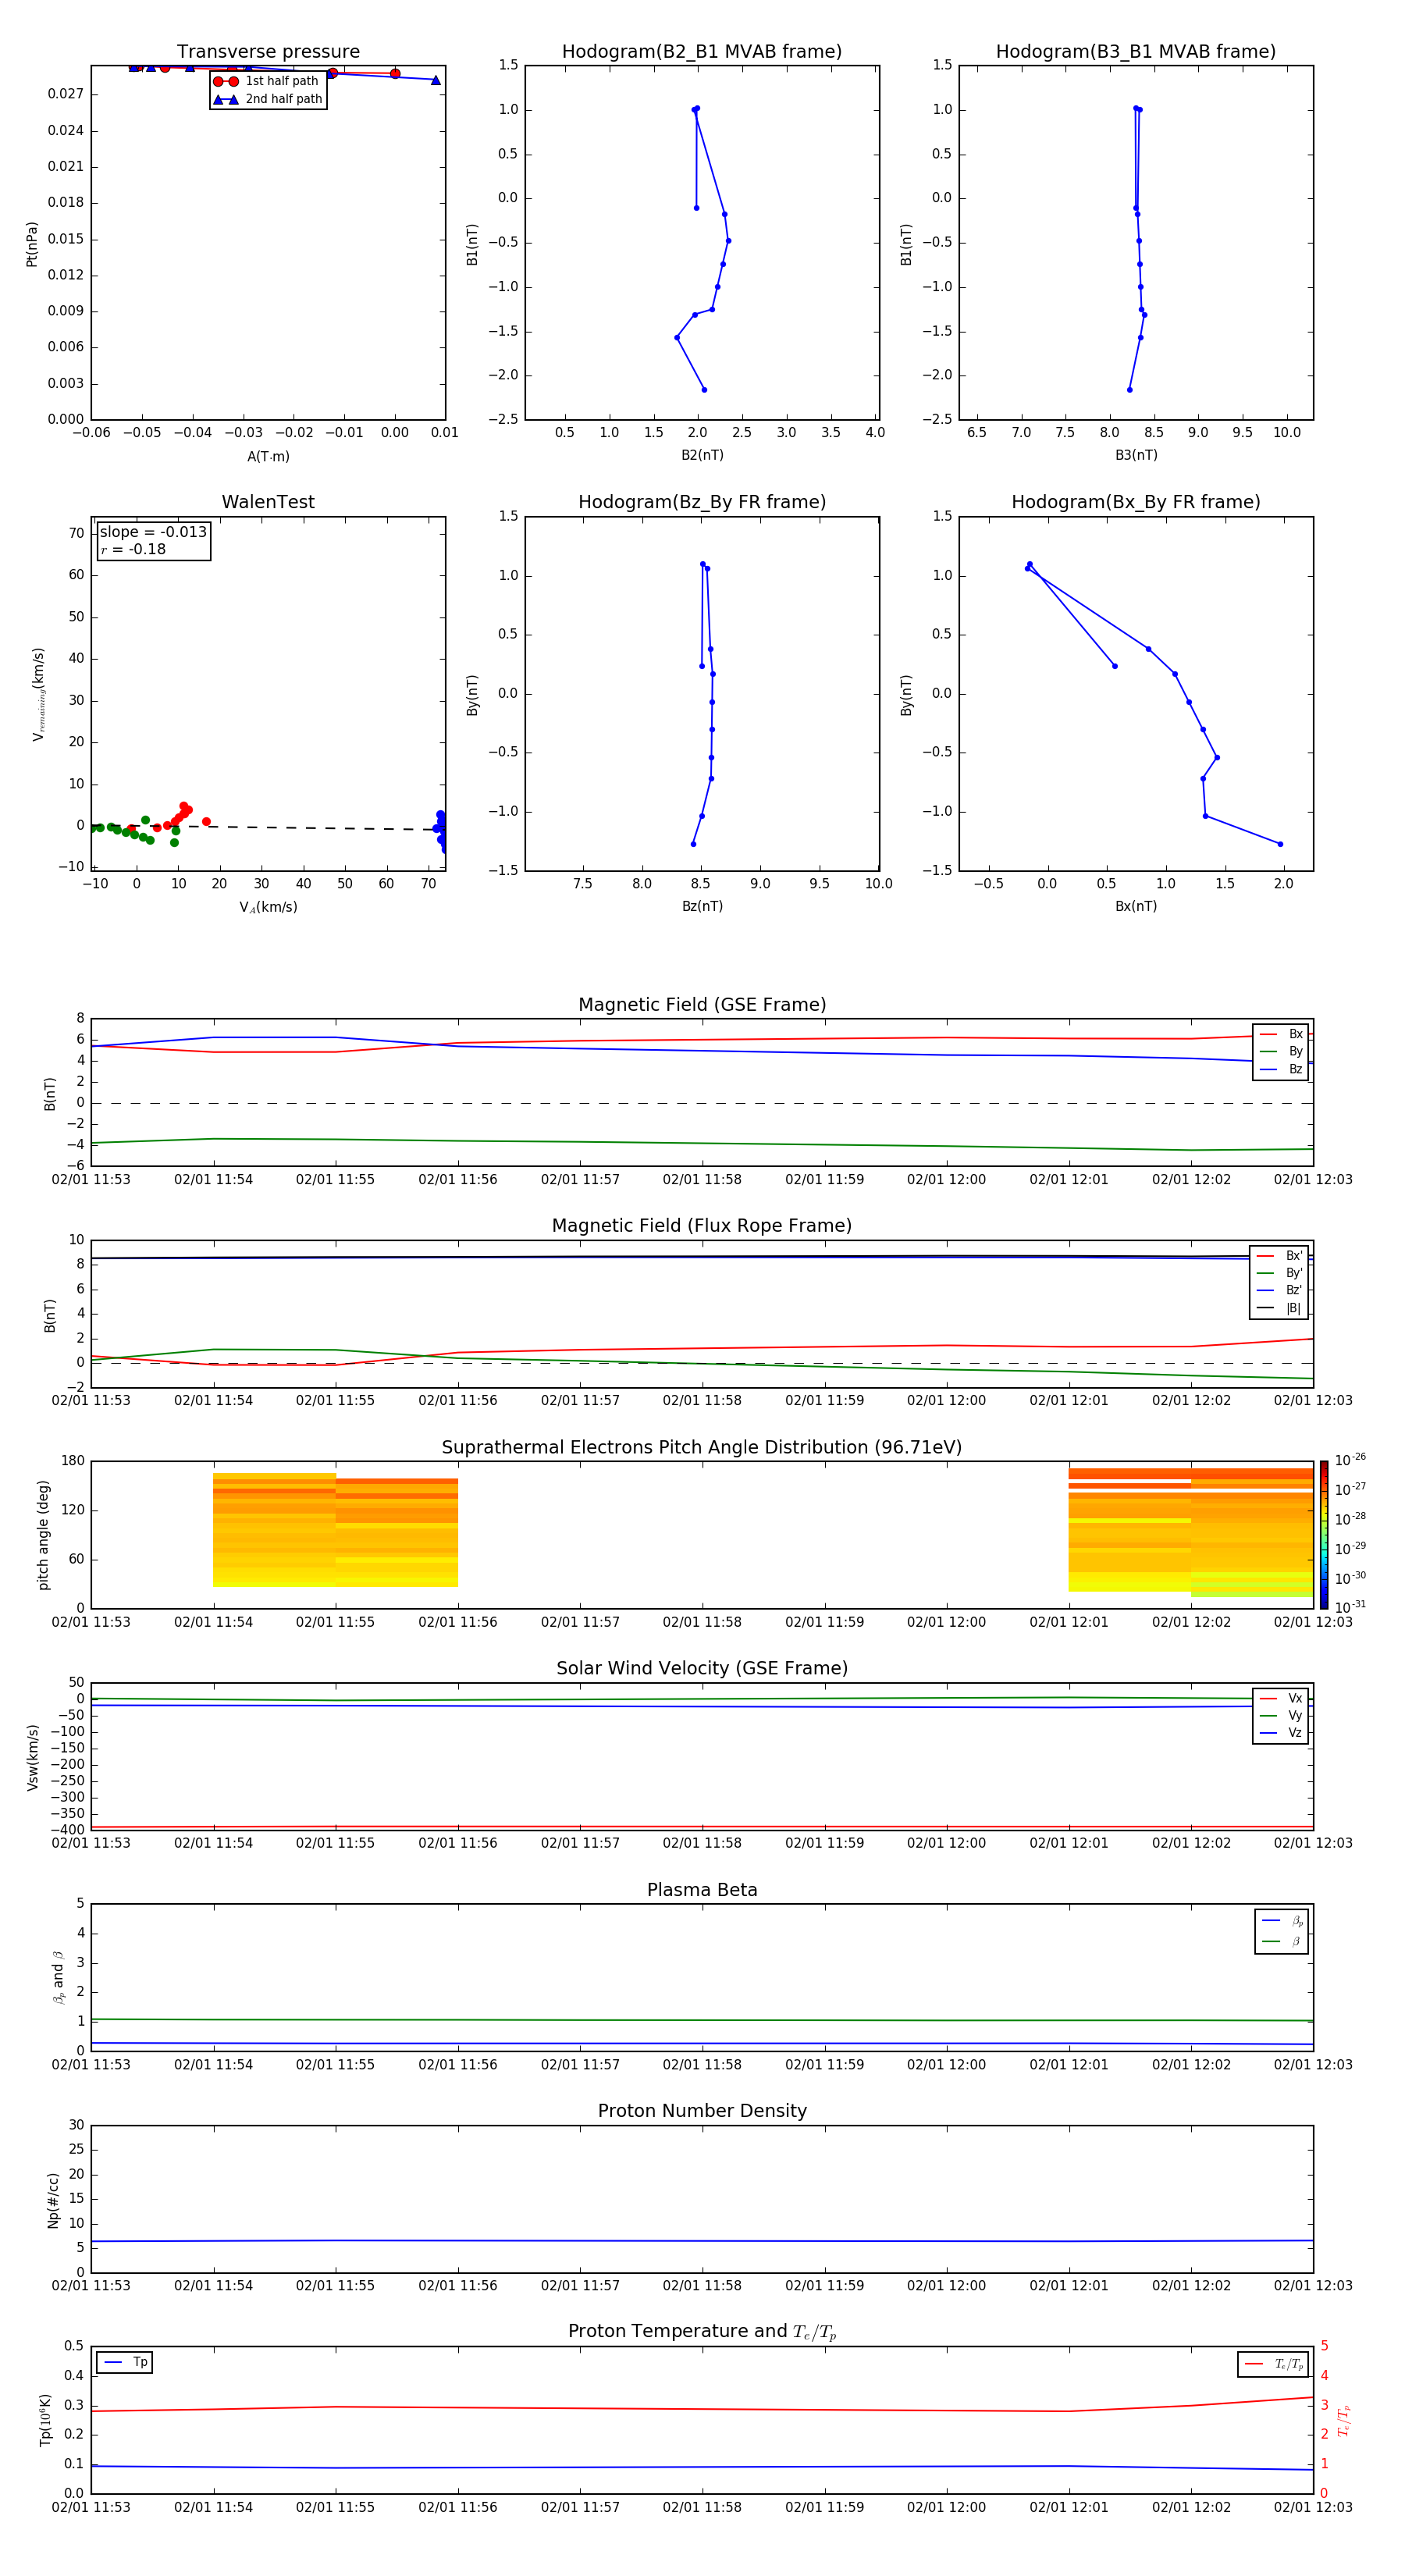
Task: Click the 'Proton Number Density' title
Action: pos(702,2111)
